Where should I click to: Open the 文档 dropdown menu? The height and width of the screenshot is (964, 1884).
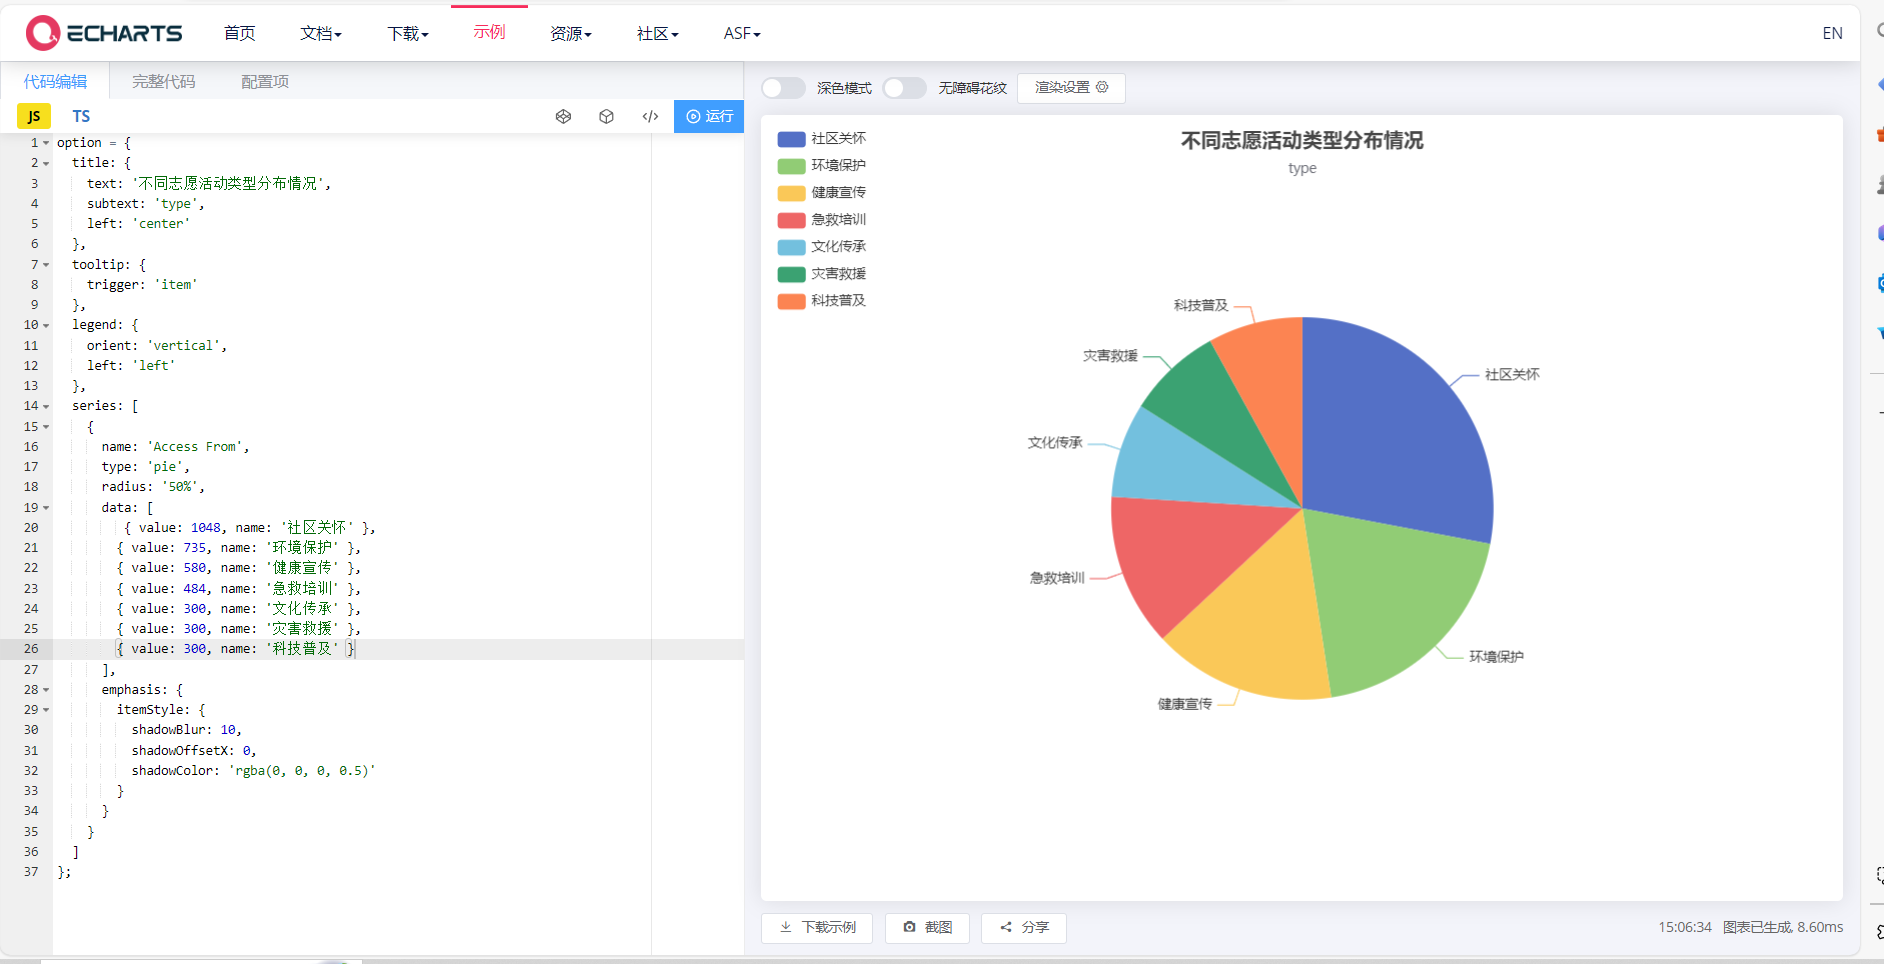point(320,33)
